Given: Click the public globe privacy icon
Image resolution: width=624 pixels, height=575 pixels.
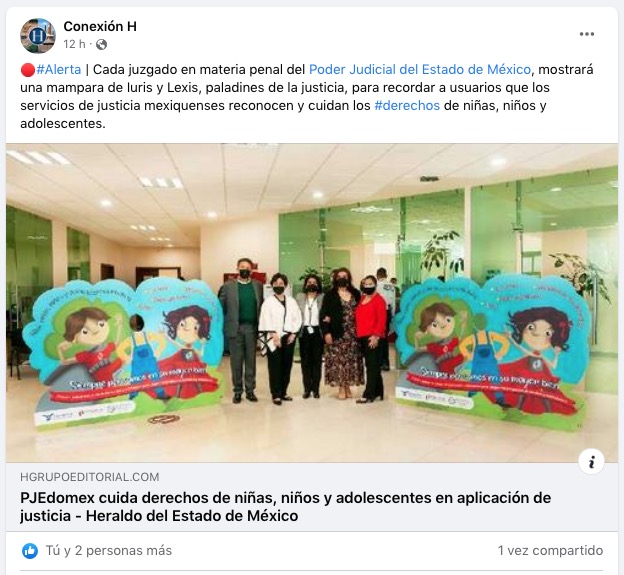Looking at the screenshot, I should 101,45.
